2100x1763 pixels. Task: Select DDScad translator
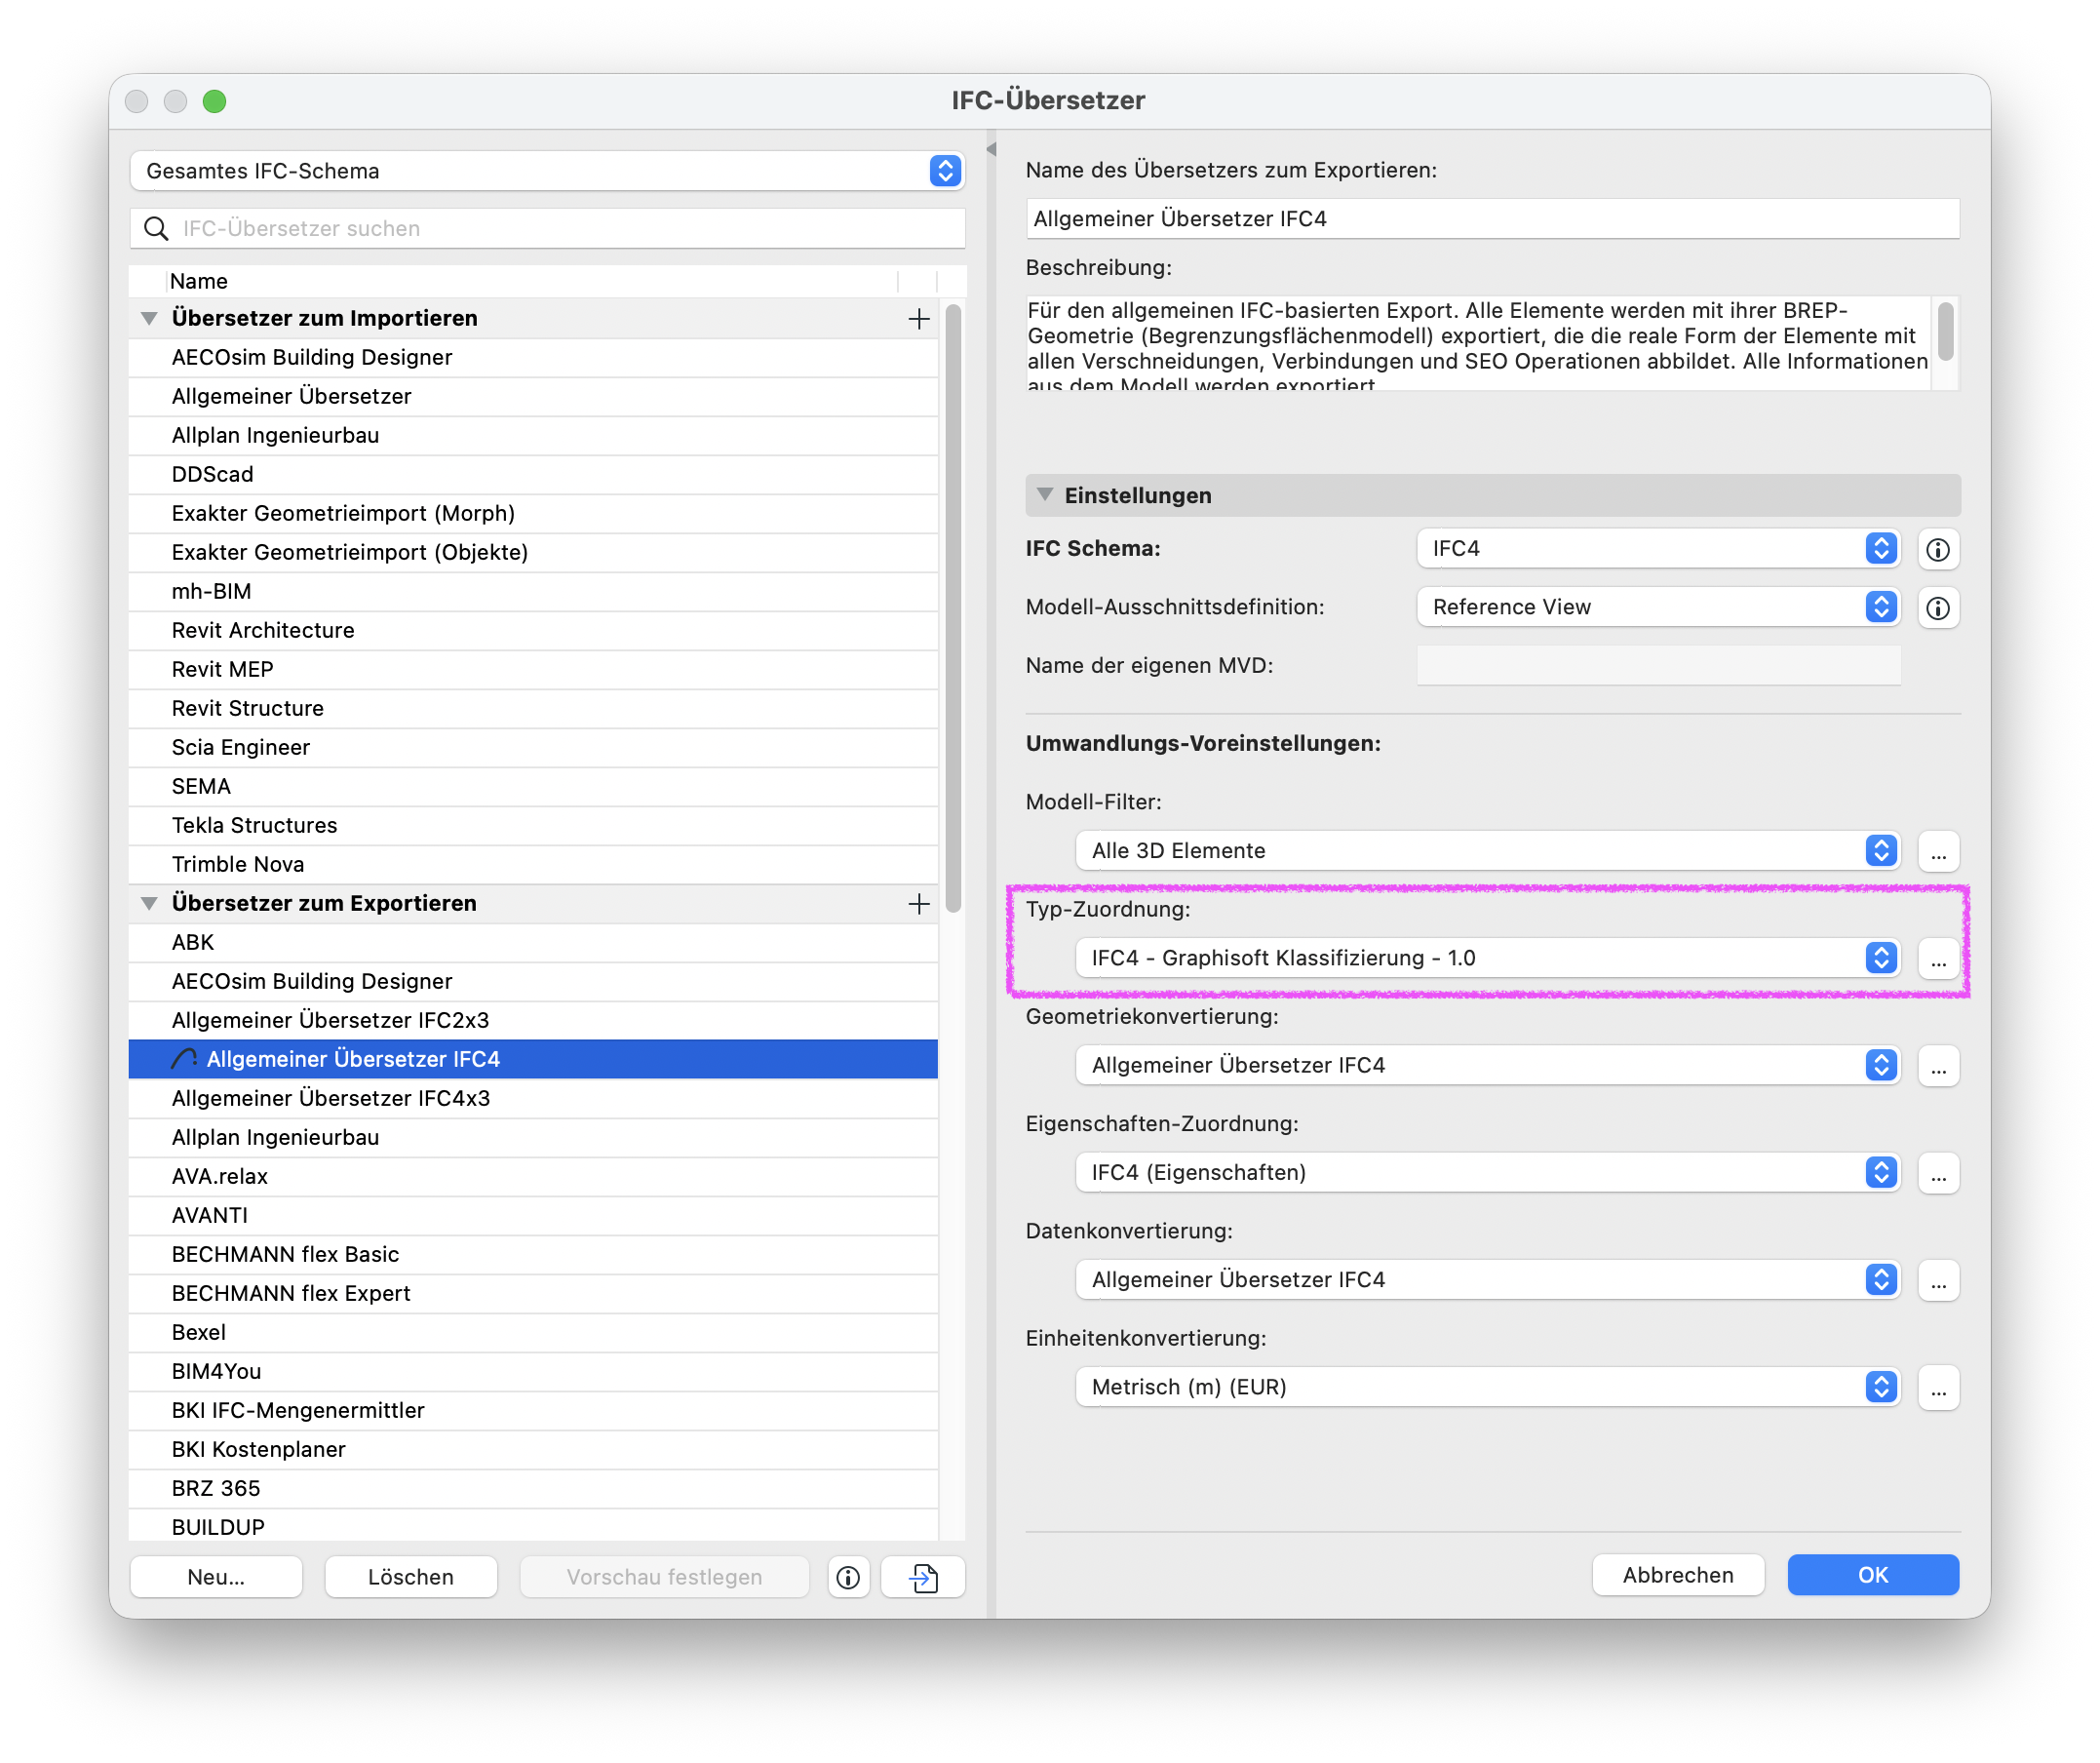point(533,475)
